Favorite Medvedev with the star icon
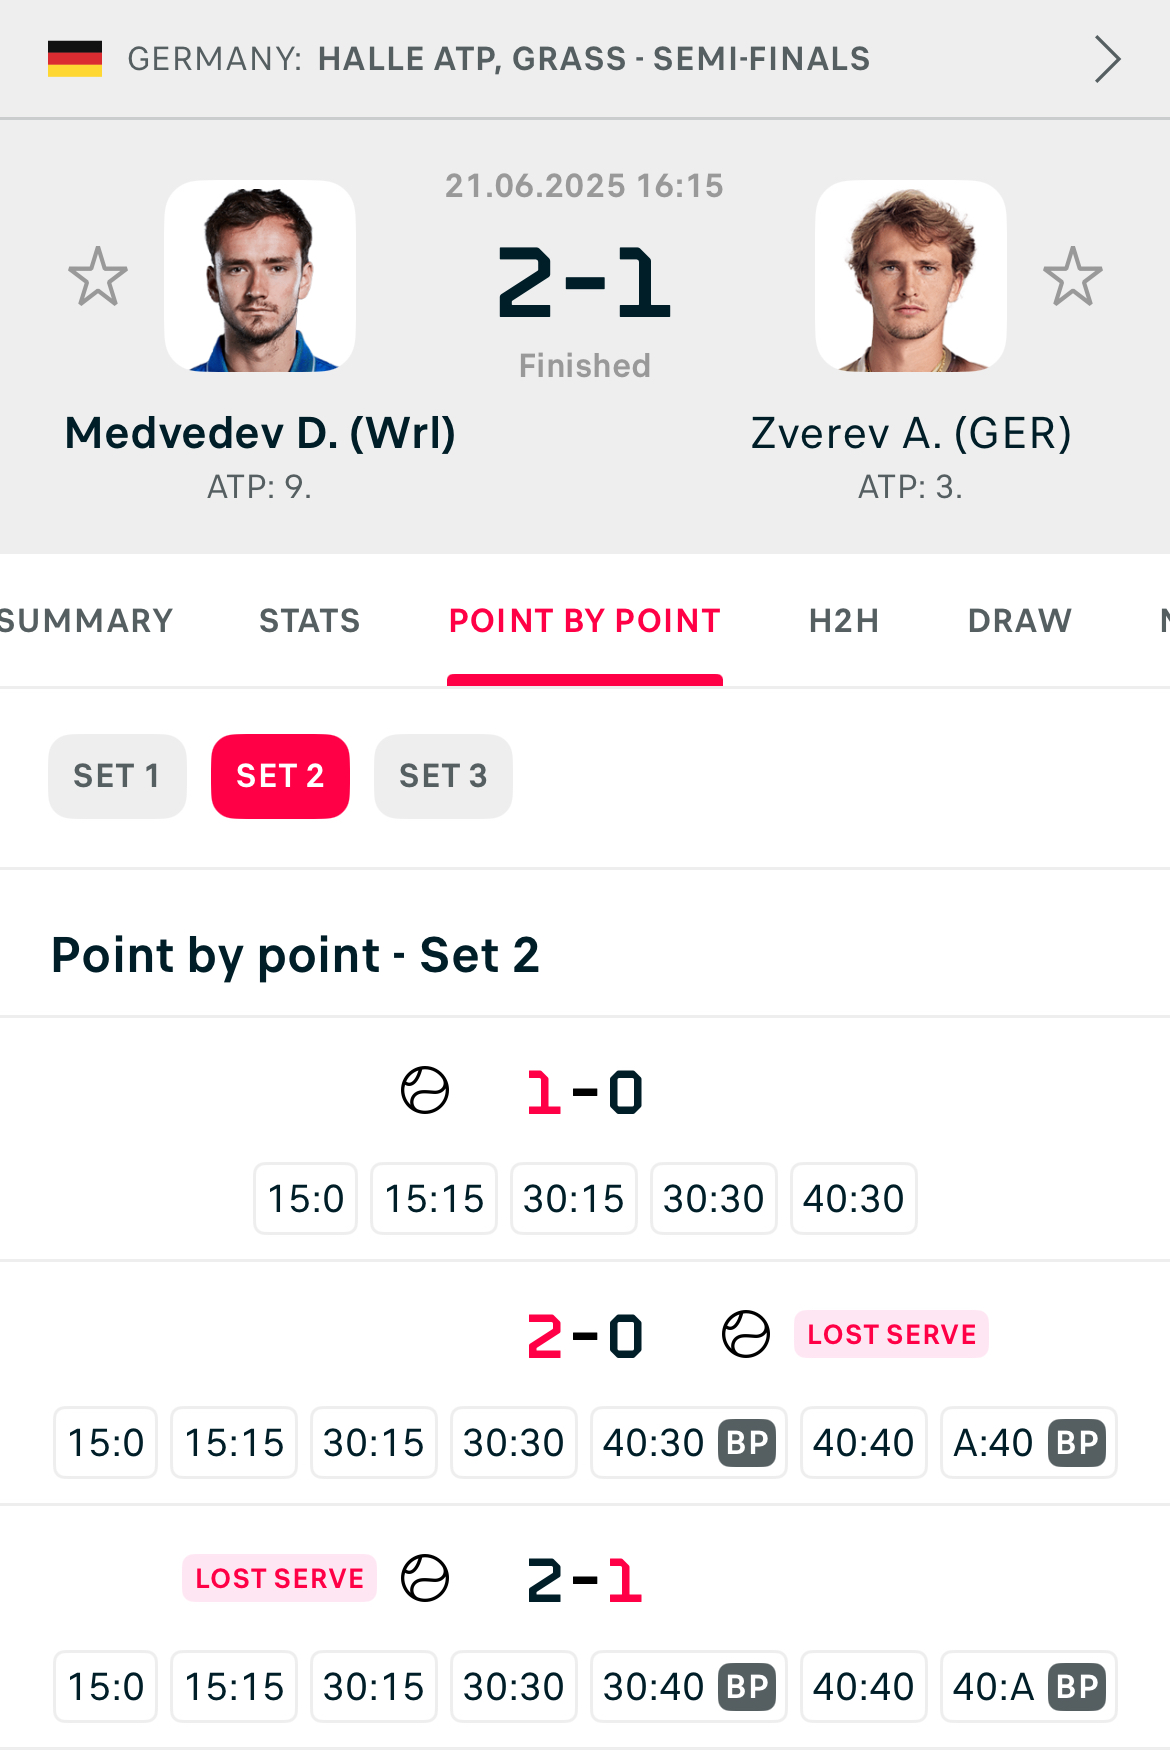Viewport: 1170px width, 1750px height. [98, 276]
